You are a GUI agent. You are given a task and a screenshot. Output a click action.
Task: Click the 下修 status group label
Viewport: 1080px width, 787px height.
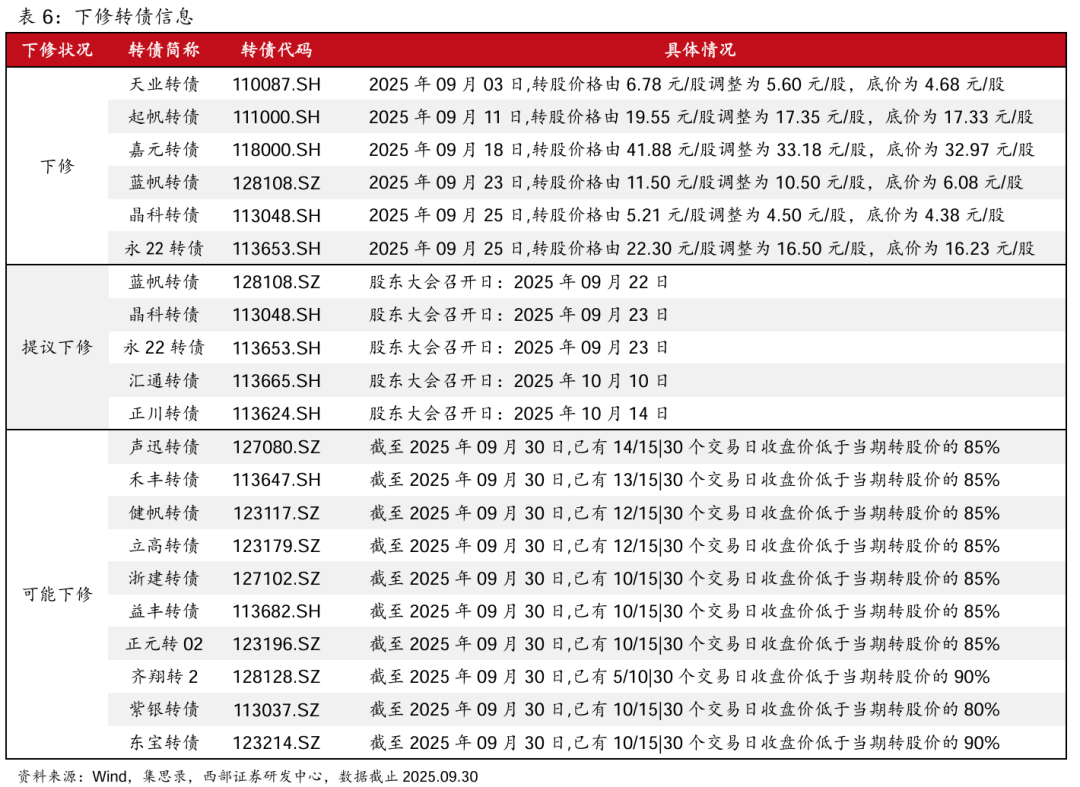57,166
